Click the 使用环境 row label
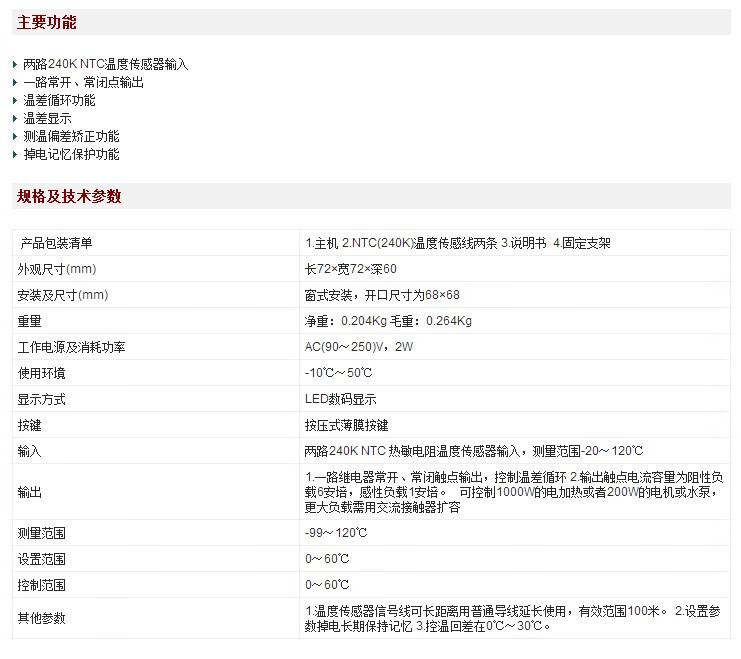The height and width of the screenshot is (659, 741). (x=41, y=373)
